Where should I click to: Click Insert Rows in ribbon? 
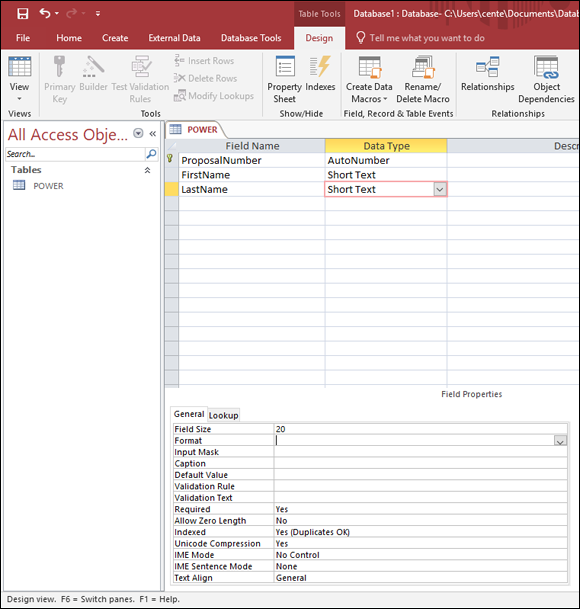pyautogui.click(x=204, y=61)
